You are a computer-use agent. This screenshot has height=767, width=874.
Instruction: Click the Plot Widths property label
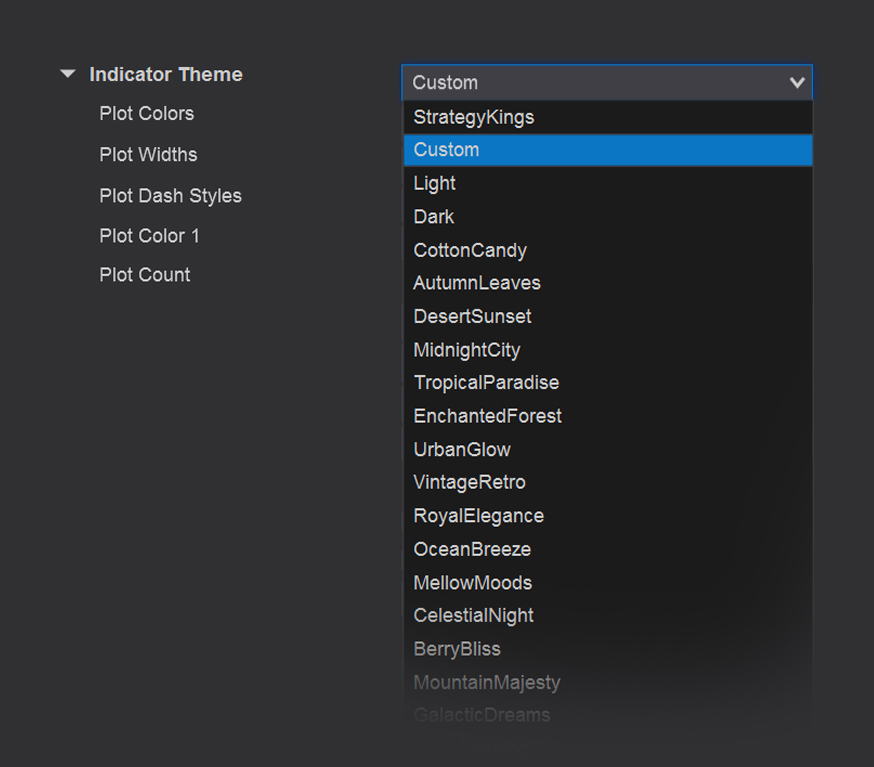(148, 155)
